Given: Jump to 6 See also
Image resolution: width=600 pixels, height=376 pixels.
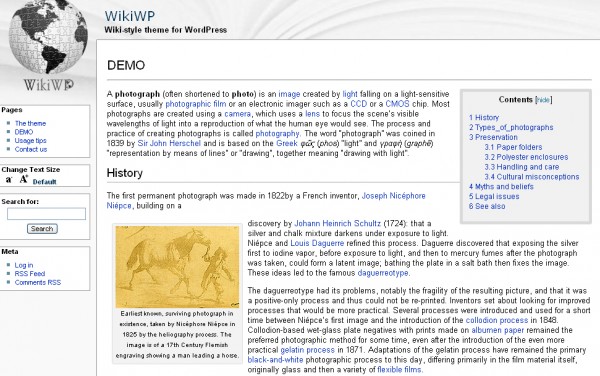Looking at the screenshot, I should 487,207.
